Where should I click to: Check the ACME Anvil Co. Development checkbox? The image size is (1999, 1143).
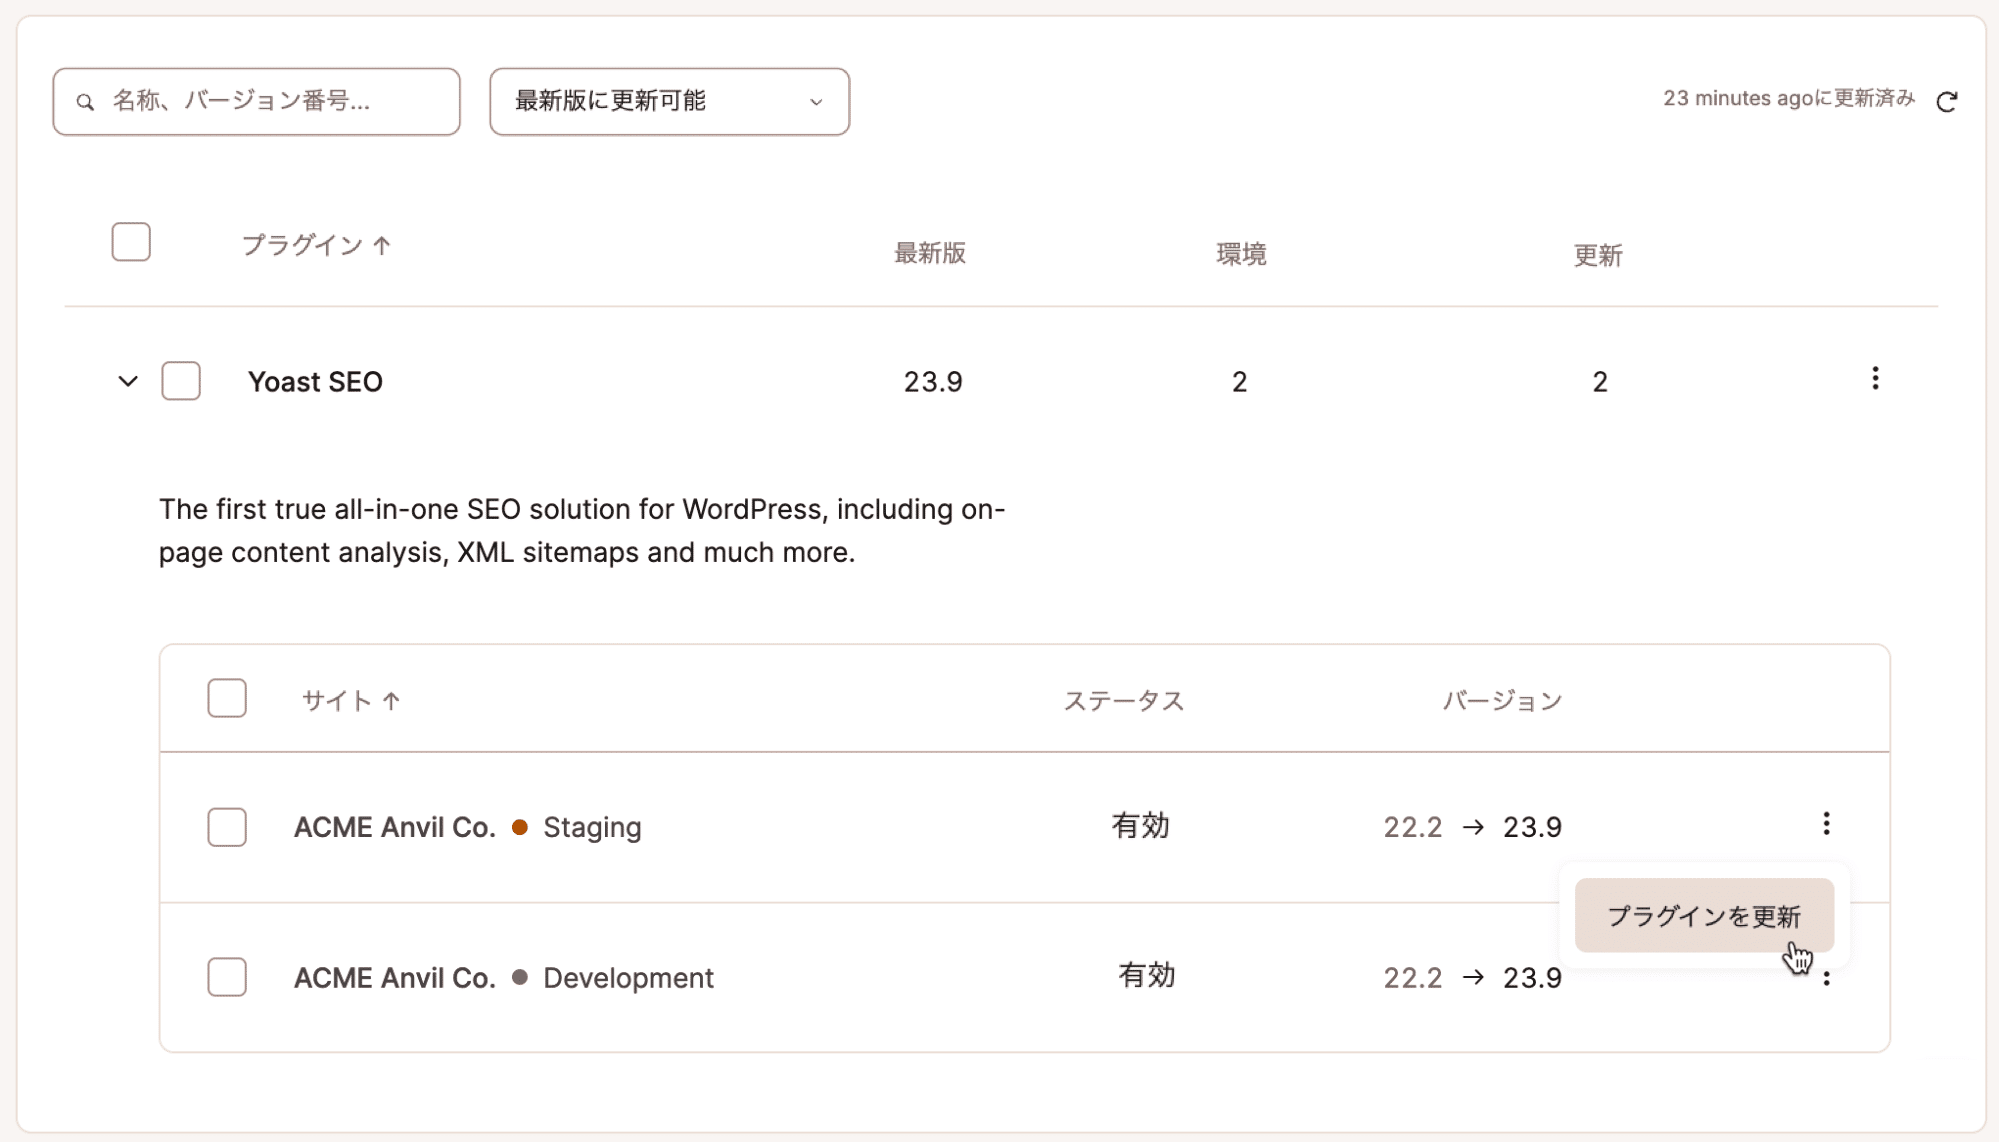[227, 978]
